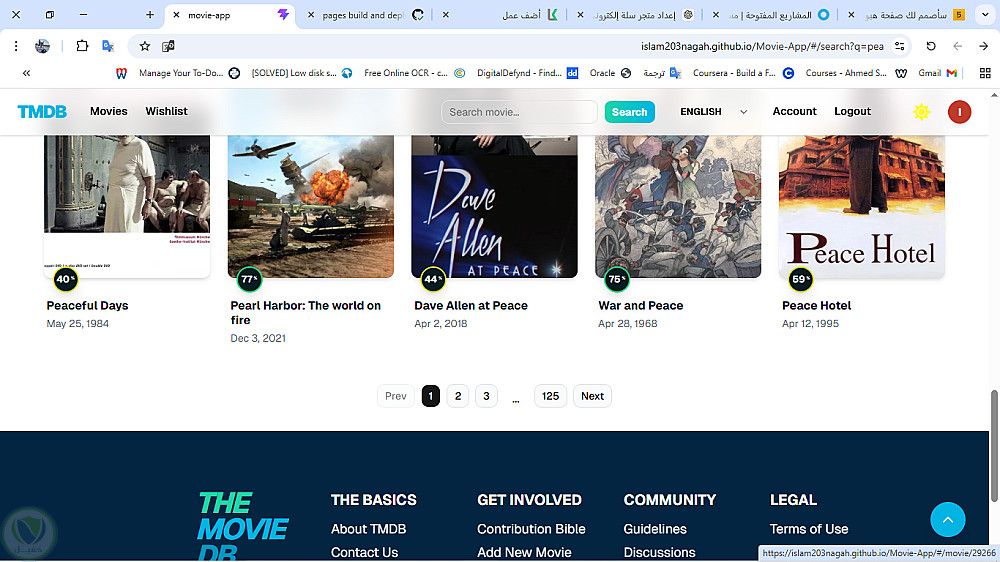This screenshot has height=562, width=1000.
Task: Open the Peace Hotel poster
Action: [x=862, y=206]
